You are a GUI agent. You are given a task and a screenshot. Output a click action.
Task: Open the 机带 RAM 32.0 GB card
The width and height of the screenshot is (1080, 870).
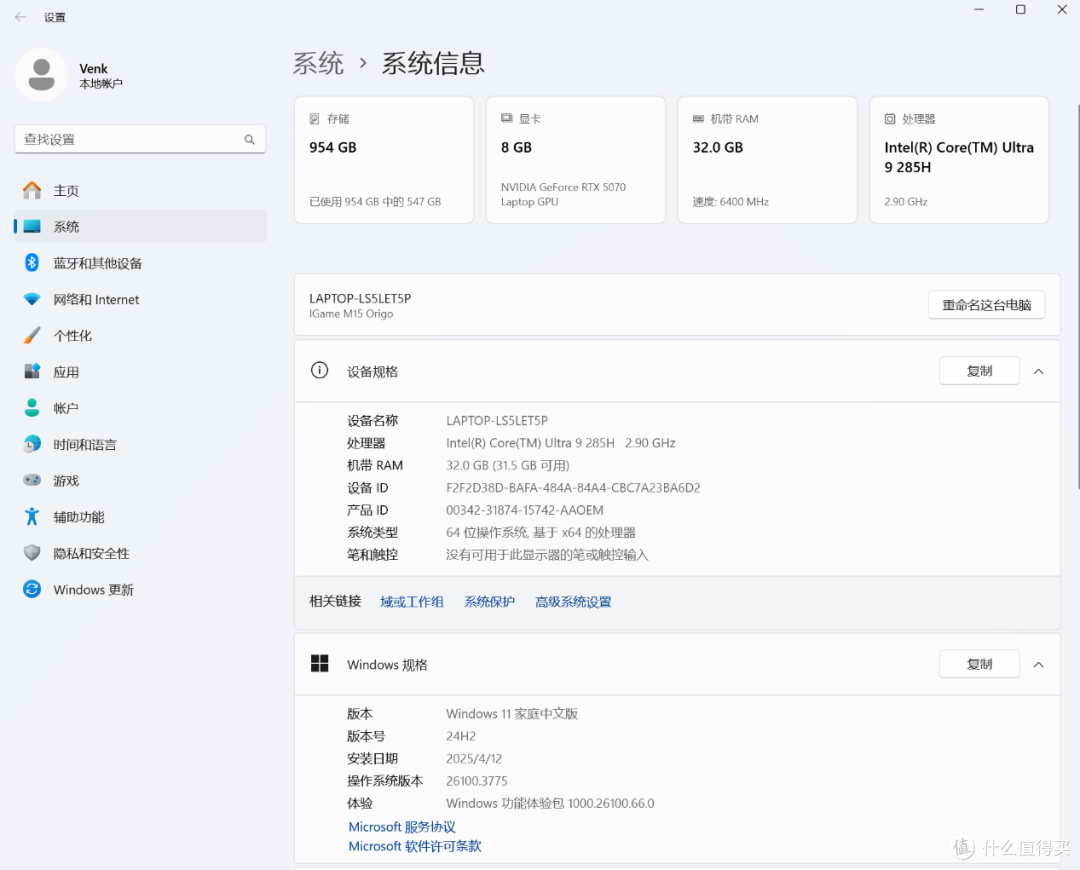click(x=767, y=160)
